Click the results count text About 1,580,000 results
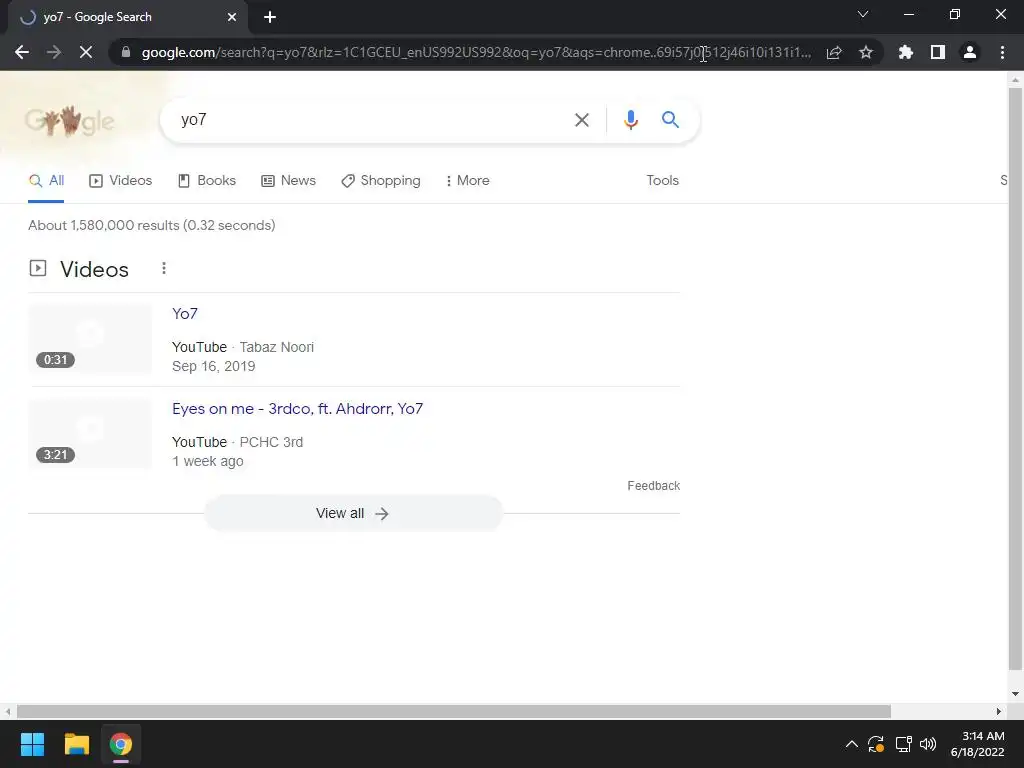This screenshot has height=768, width=1024. point(152,225)
